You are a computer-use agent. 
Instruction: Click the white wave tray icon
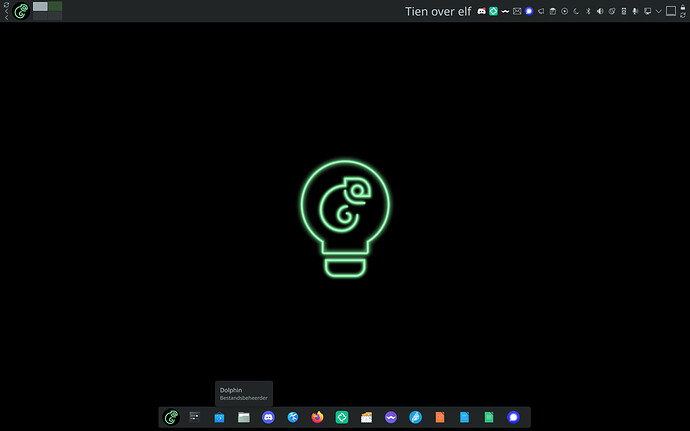coord(505,11)
